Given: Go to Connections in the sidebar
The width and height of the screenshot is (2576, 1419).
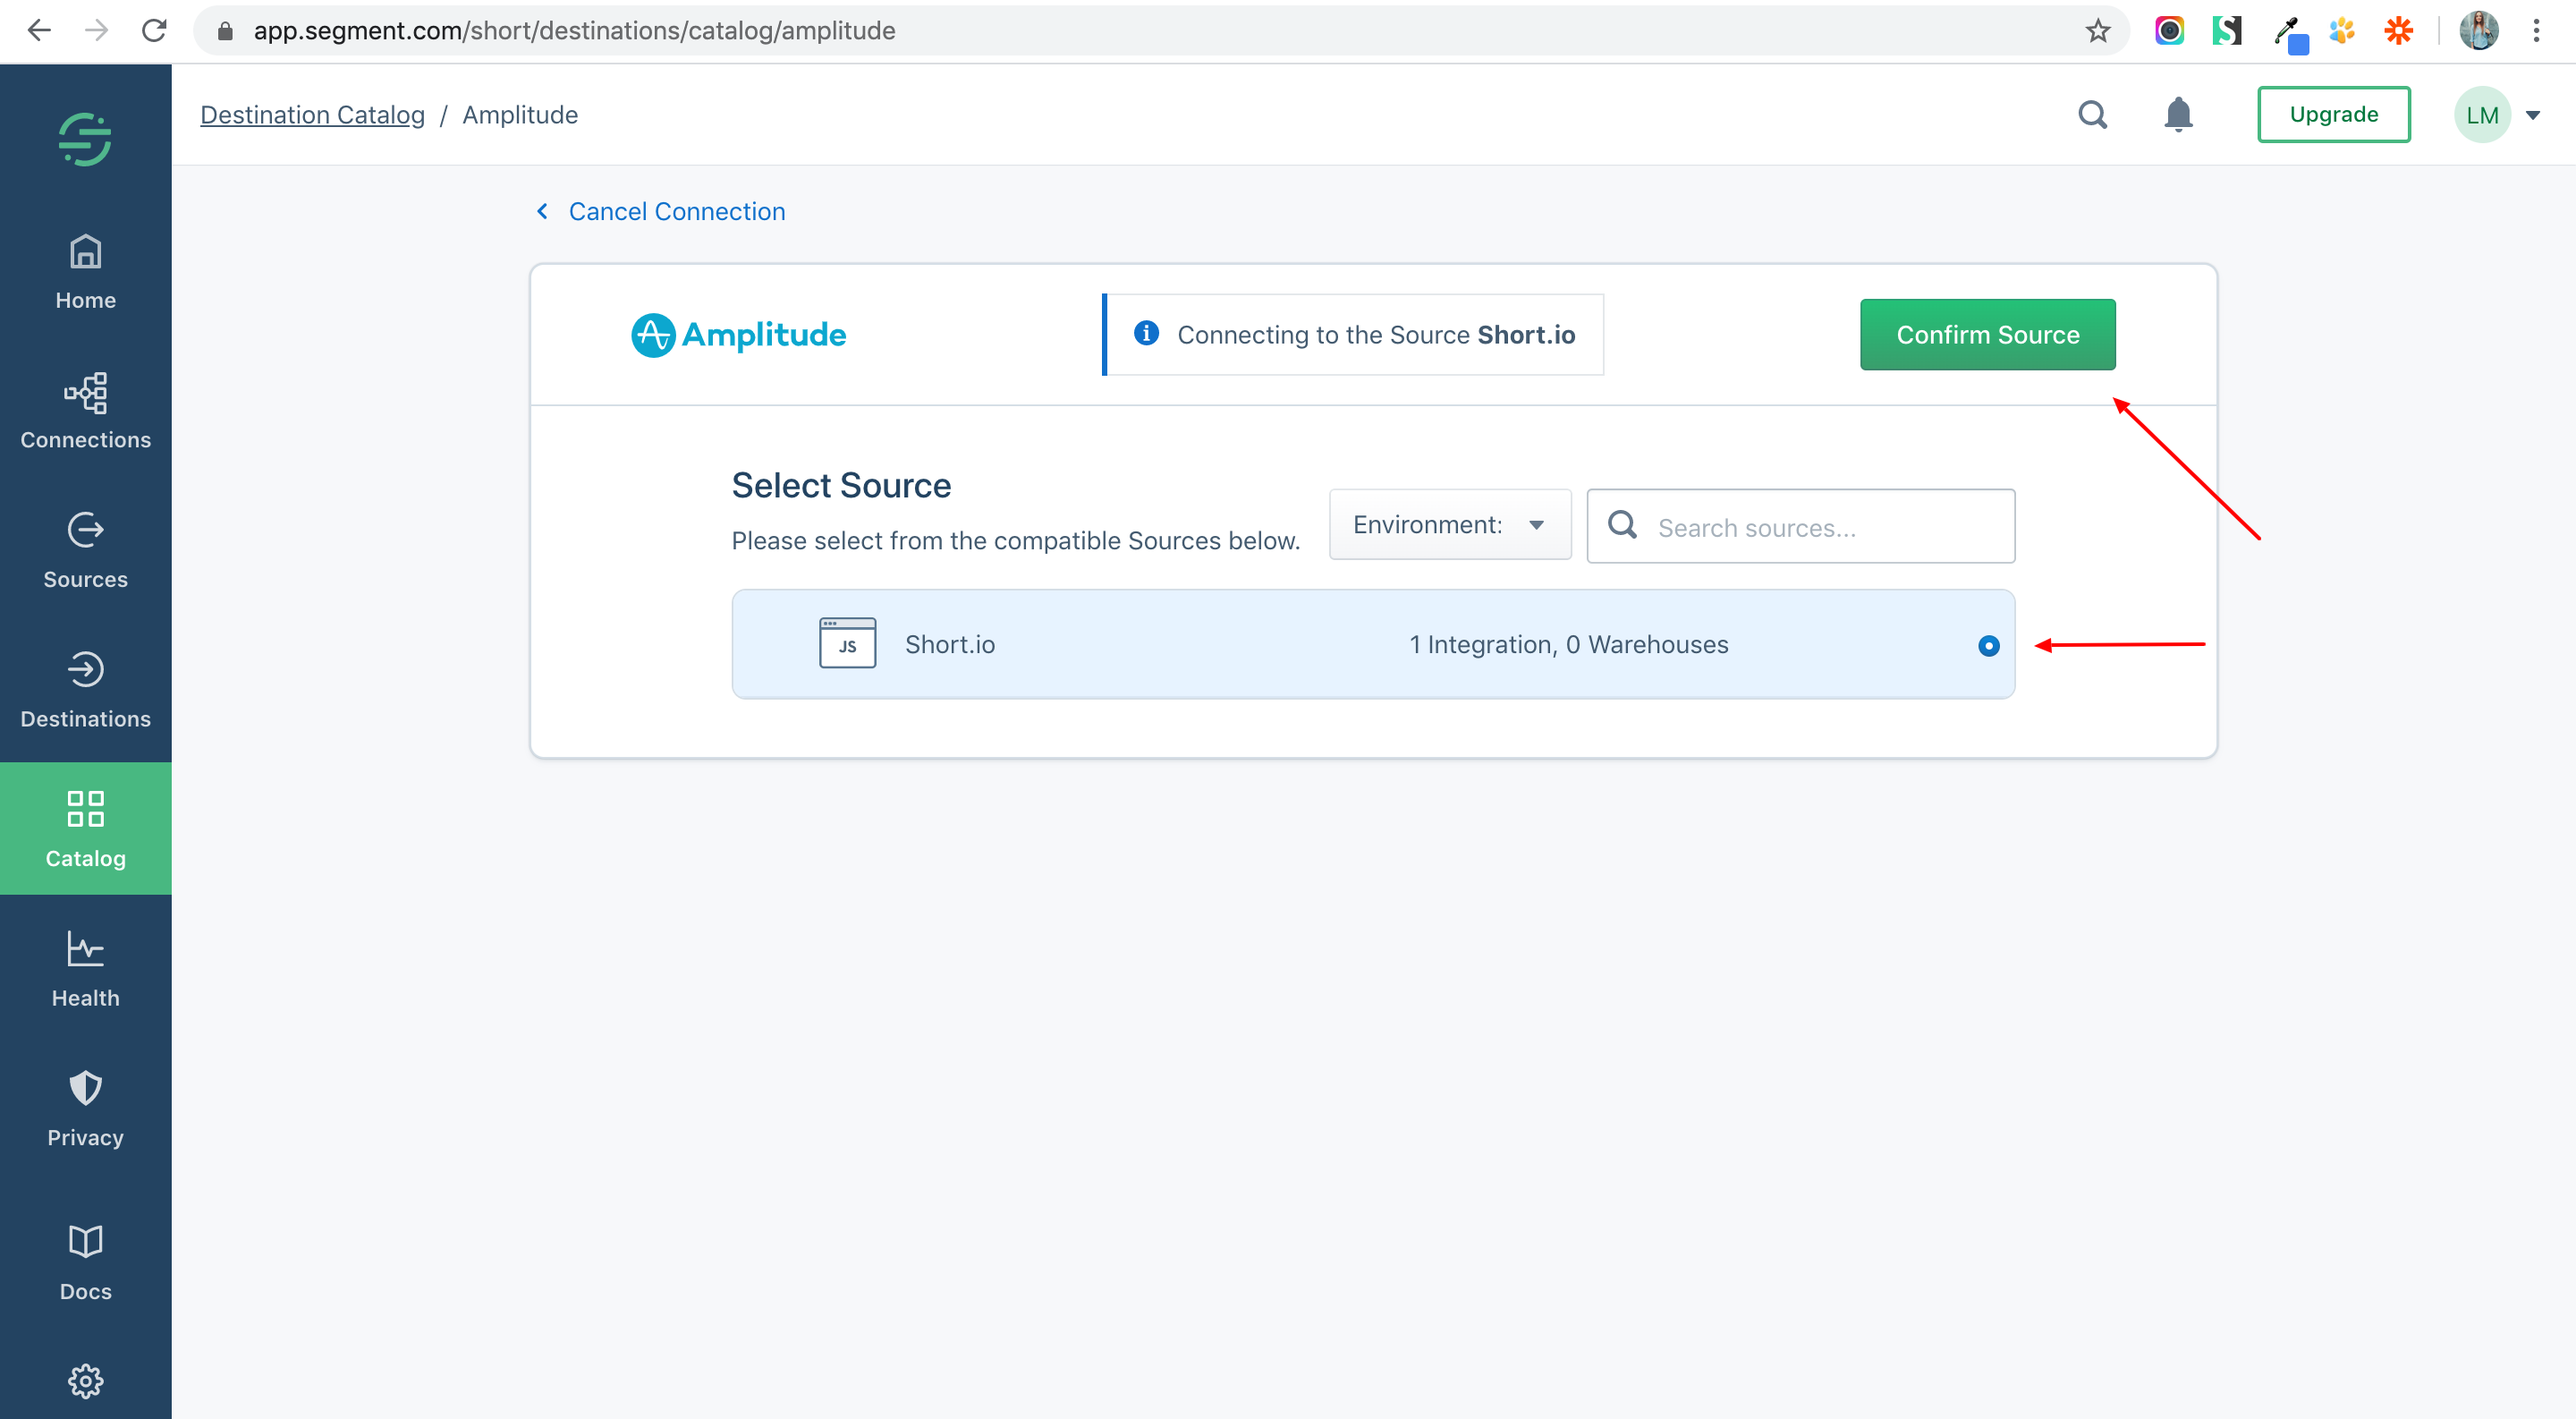Looking at the screenshot, I should click(85, 411).
